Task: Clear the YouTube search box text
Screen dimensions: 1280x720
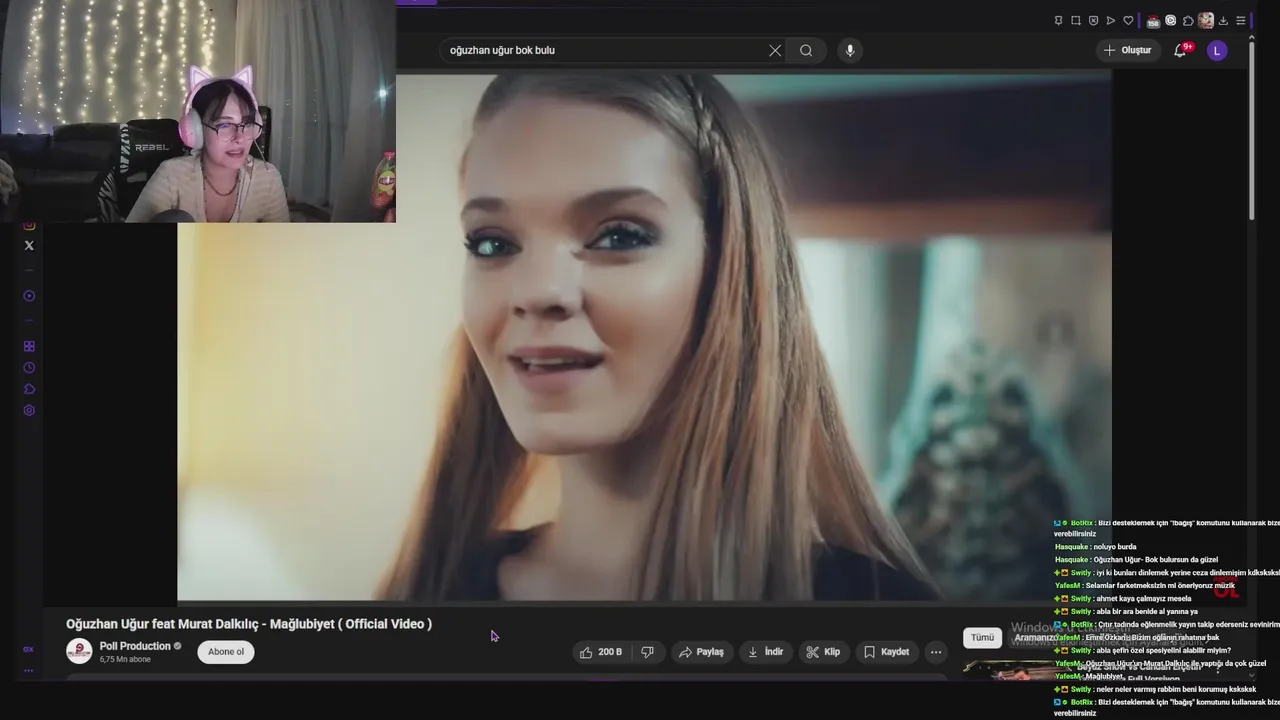Action: tap(775, 50)
